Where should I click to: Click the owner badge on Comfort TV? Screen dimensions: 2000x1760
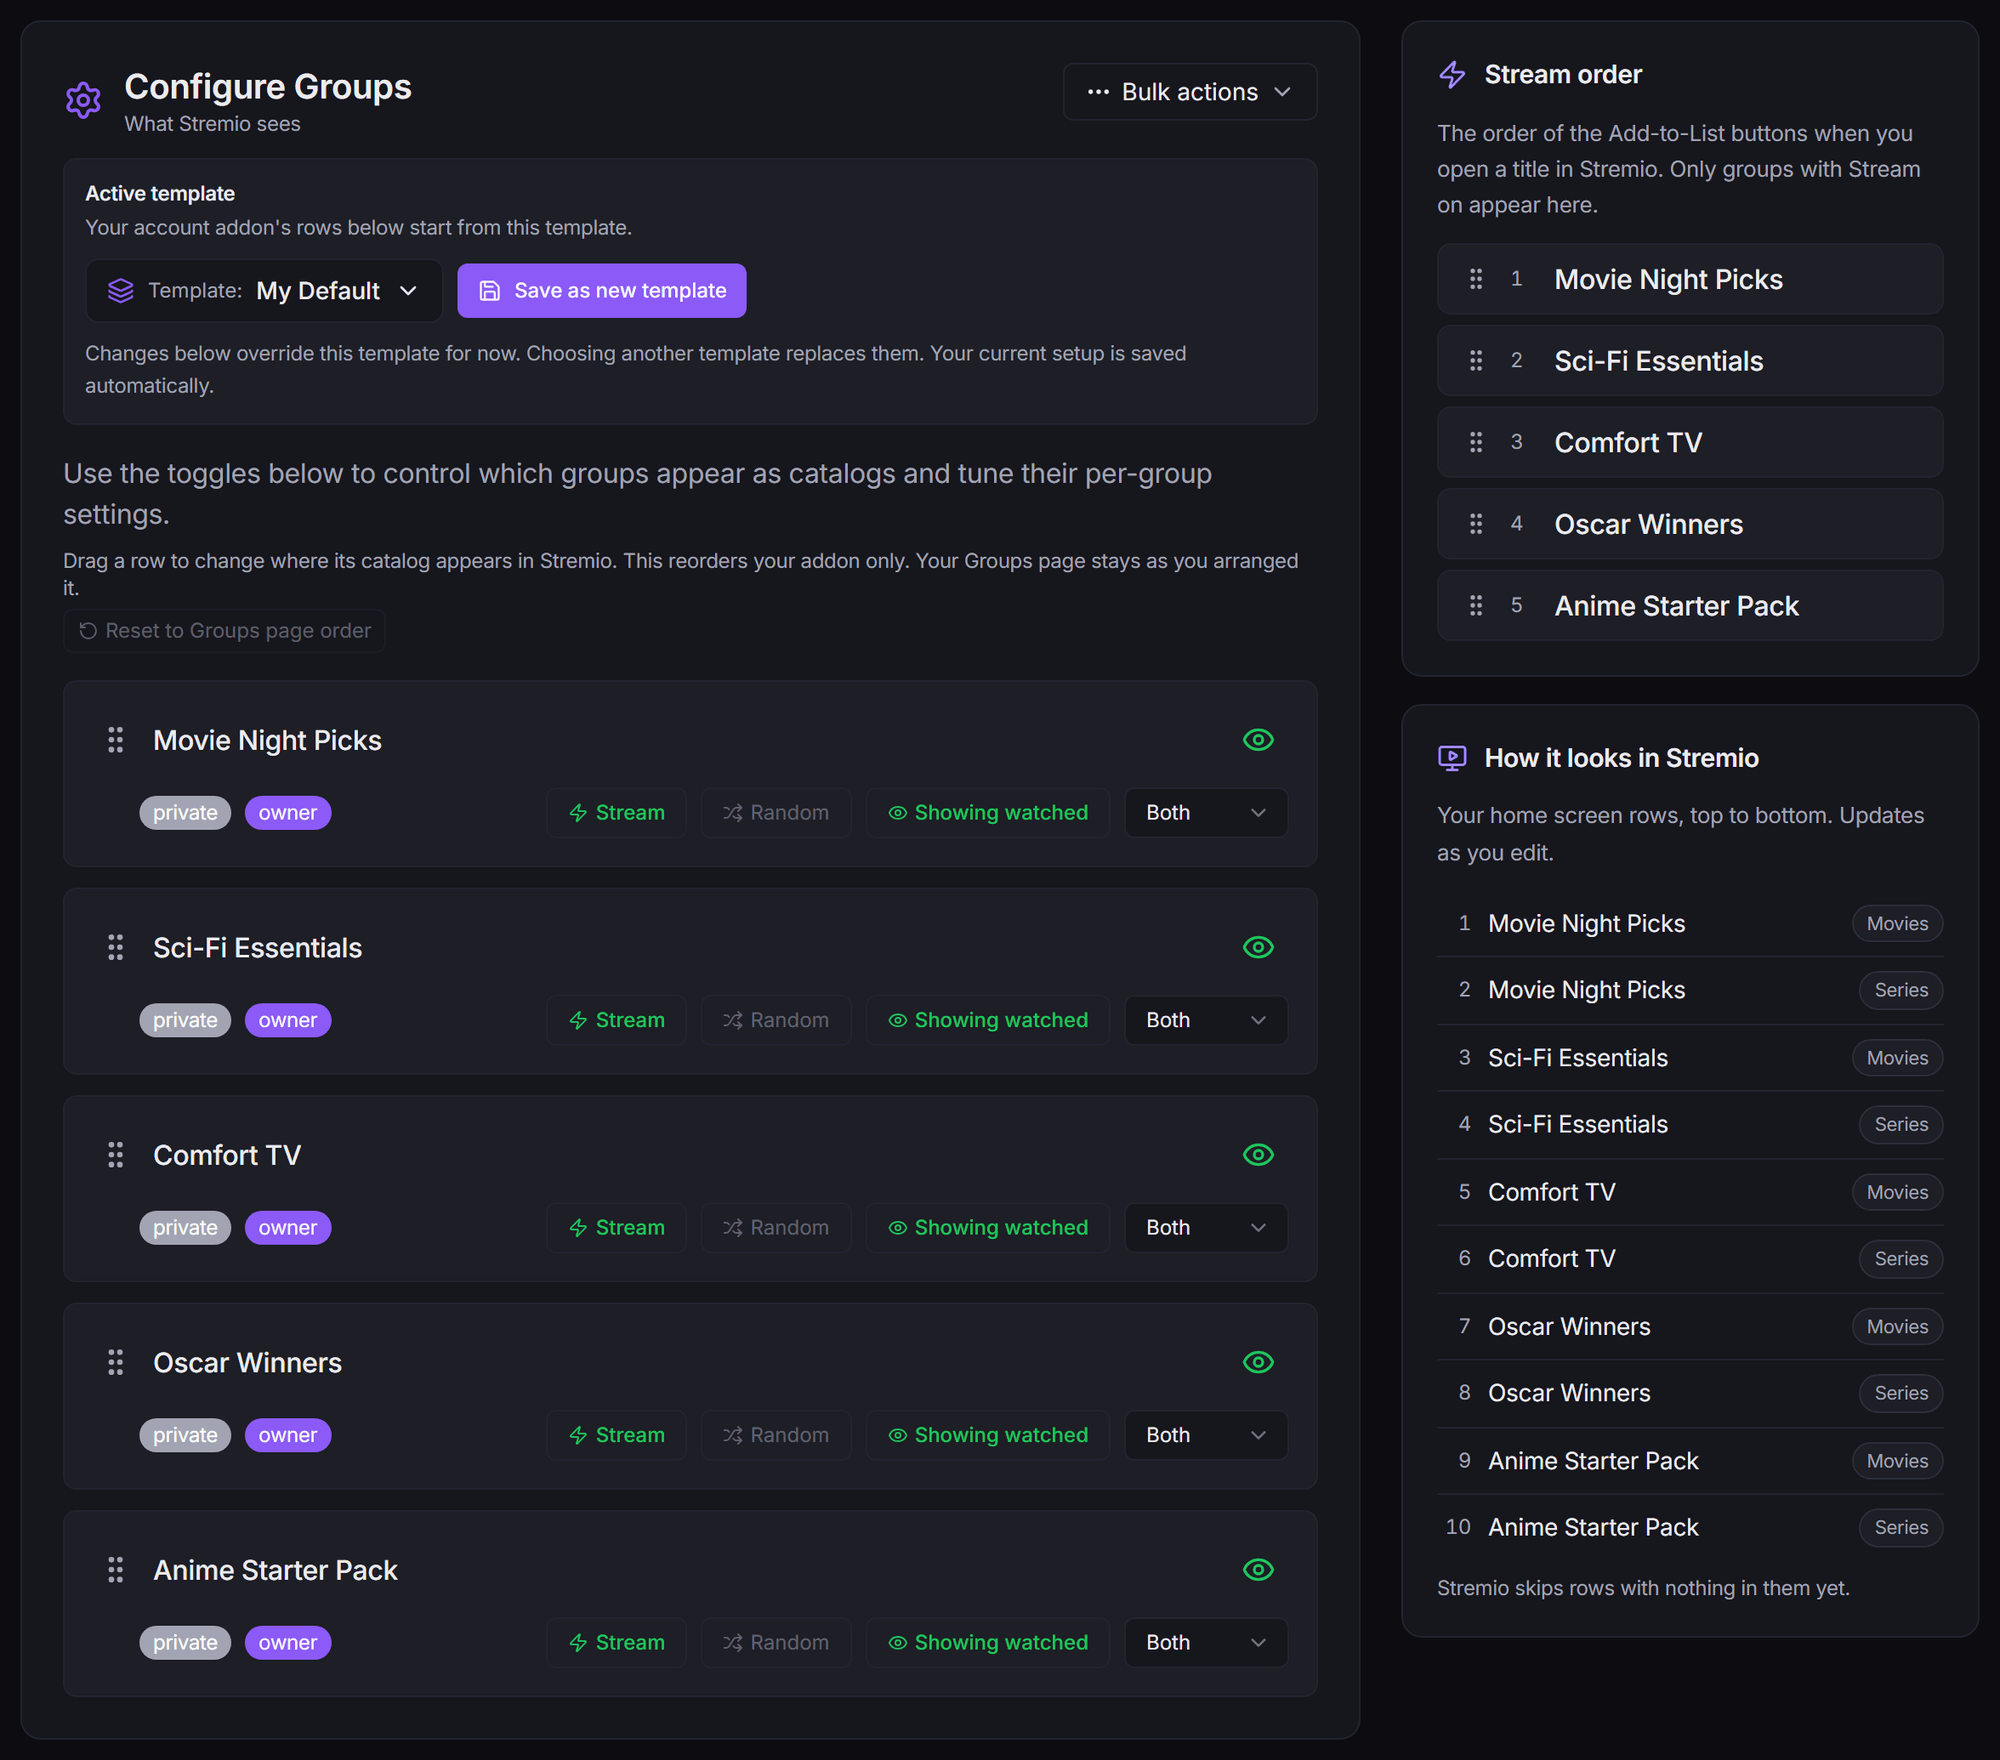[288, 1228]
